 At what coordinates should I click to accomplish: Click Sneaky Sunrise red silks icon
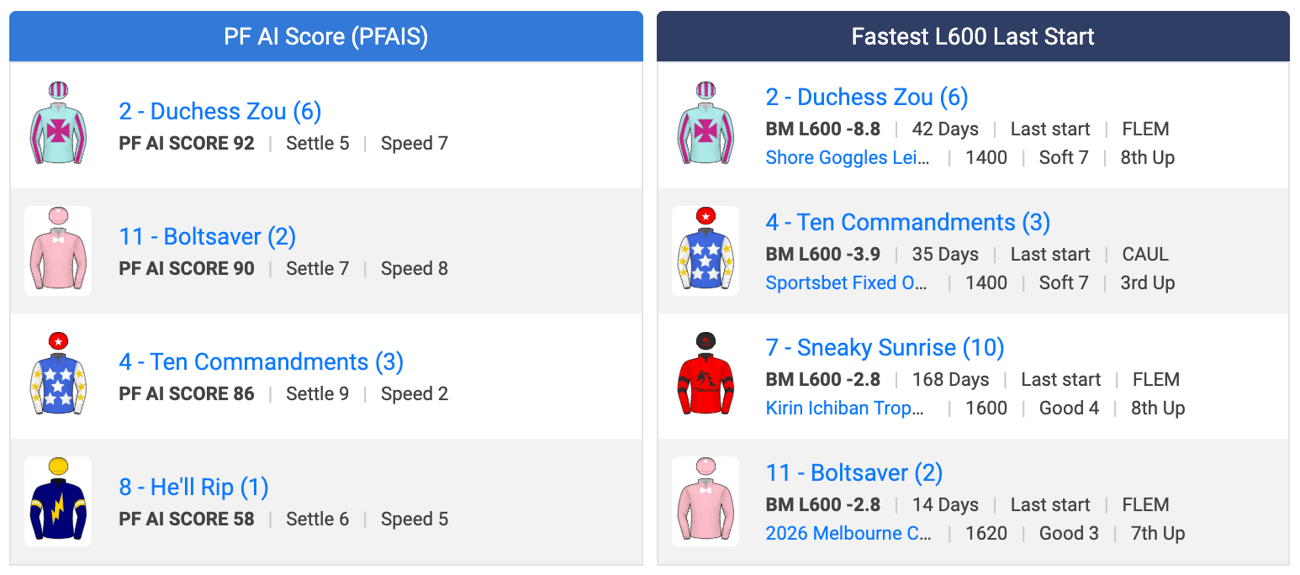tap(706, 376)
